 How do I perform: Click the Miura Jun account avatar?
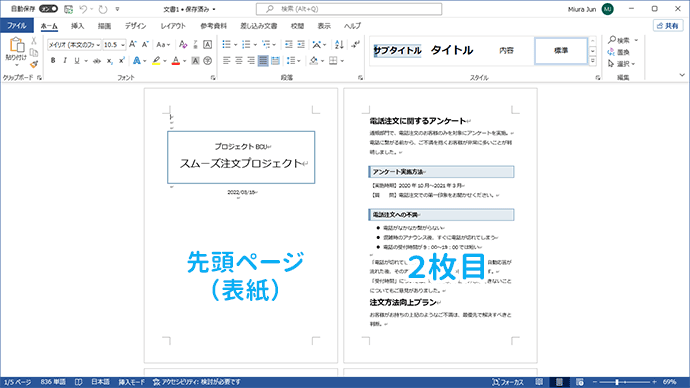608,9
